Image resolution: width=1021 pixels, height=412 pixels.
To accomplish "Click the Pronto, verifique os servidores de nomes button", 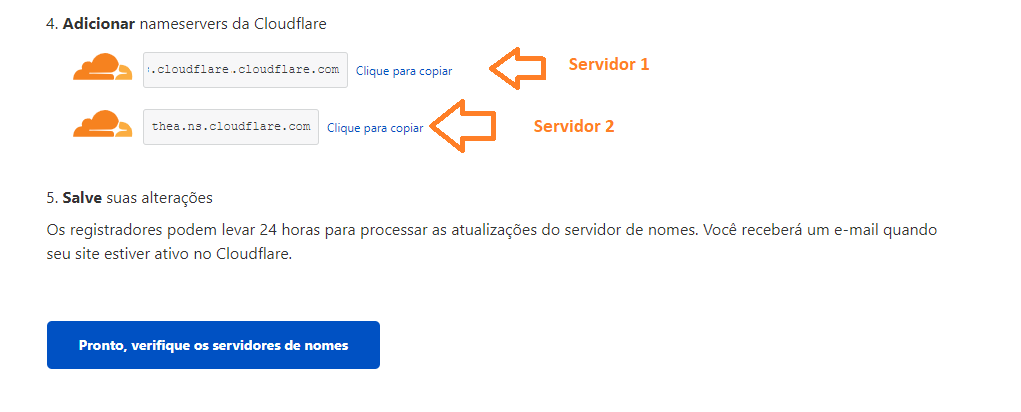I will pyautogui.click(x=213, y=345).
